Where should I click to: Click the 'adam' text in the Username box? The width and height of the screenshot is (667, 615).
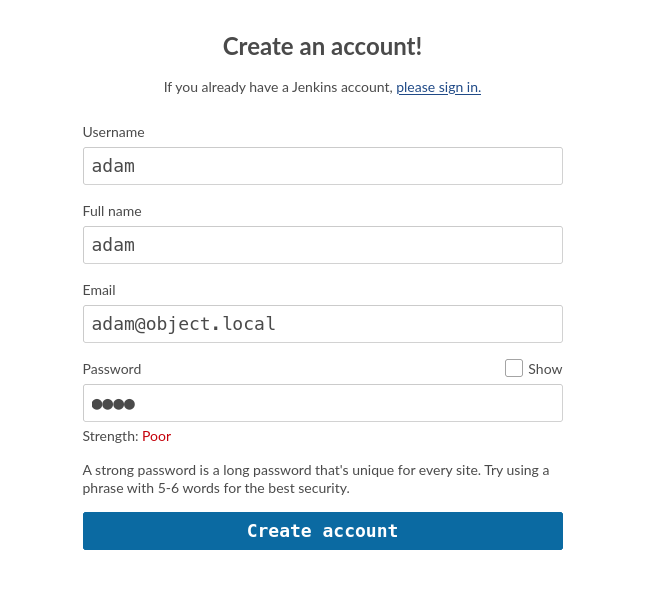pos(113,166)
